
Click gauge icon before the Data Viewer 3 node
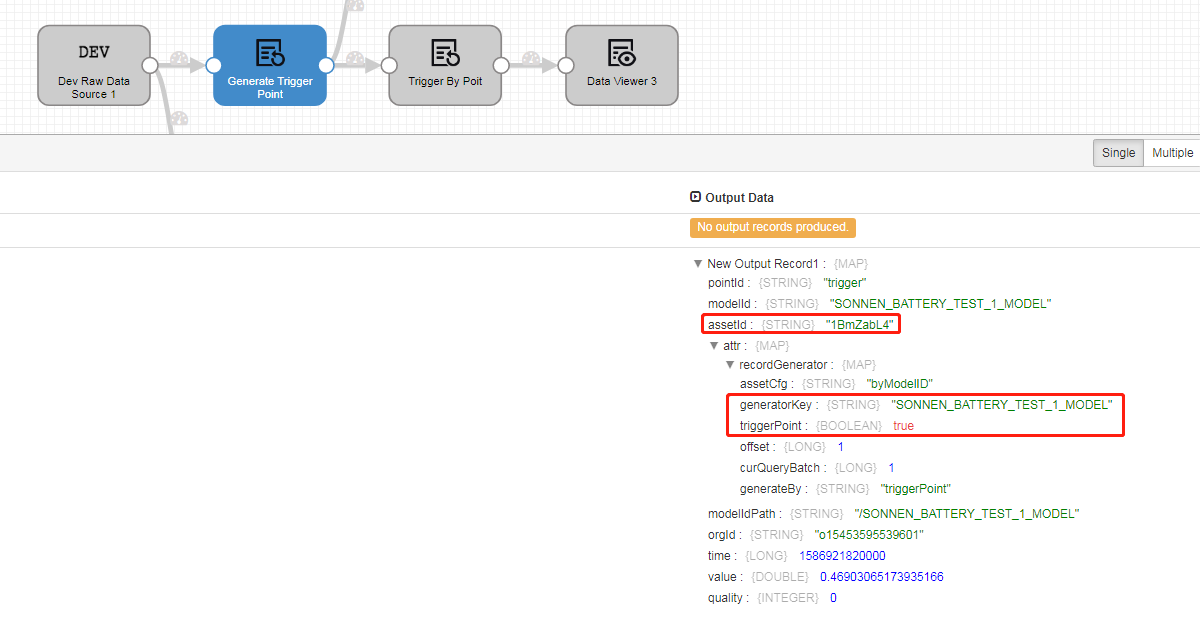tap(532, 60)
